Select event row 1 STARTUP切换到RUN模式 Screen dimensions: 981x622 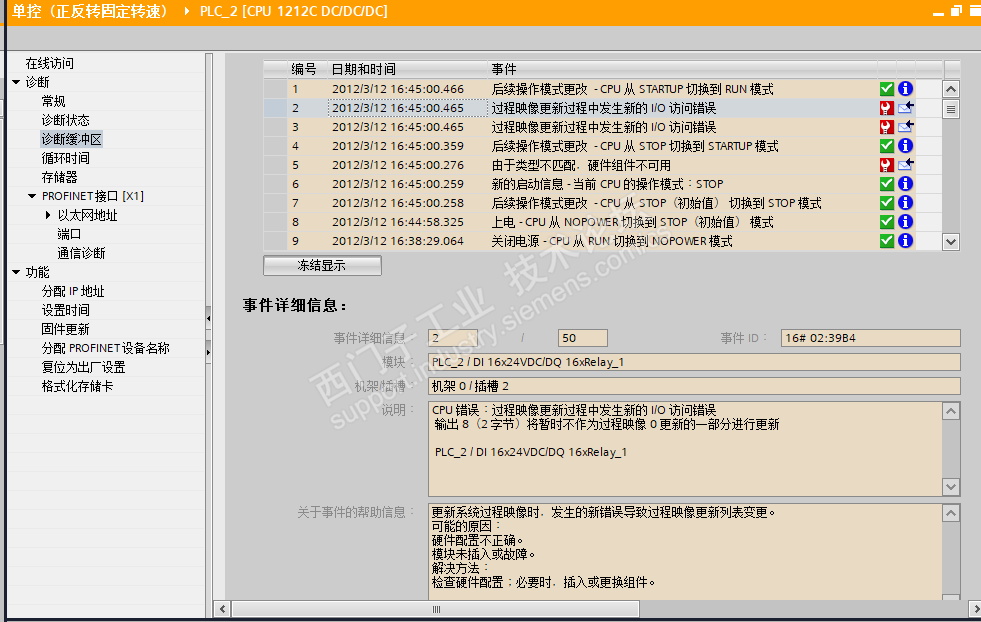pyautogui.click(x=589, y=89)
